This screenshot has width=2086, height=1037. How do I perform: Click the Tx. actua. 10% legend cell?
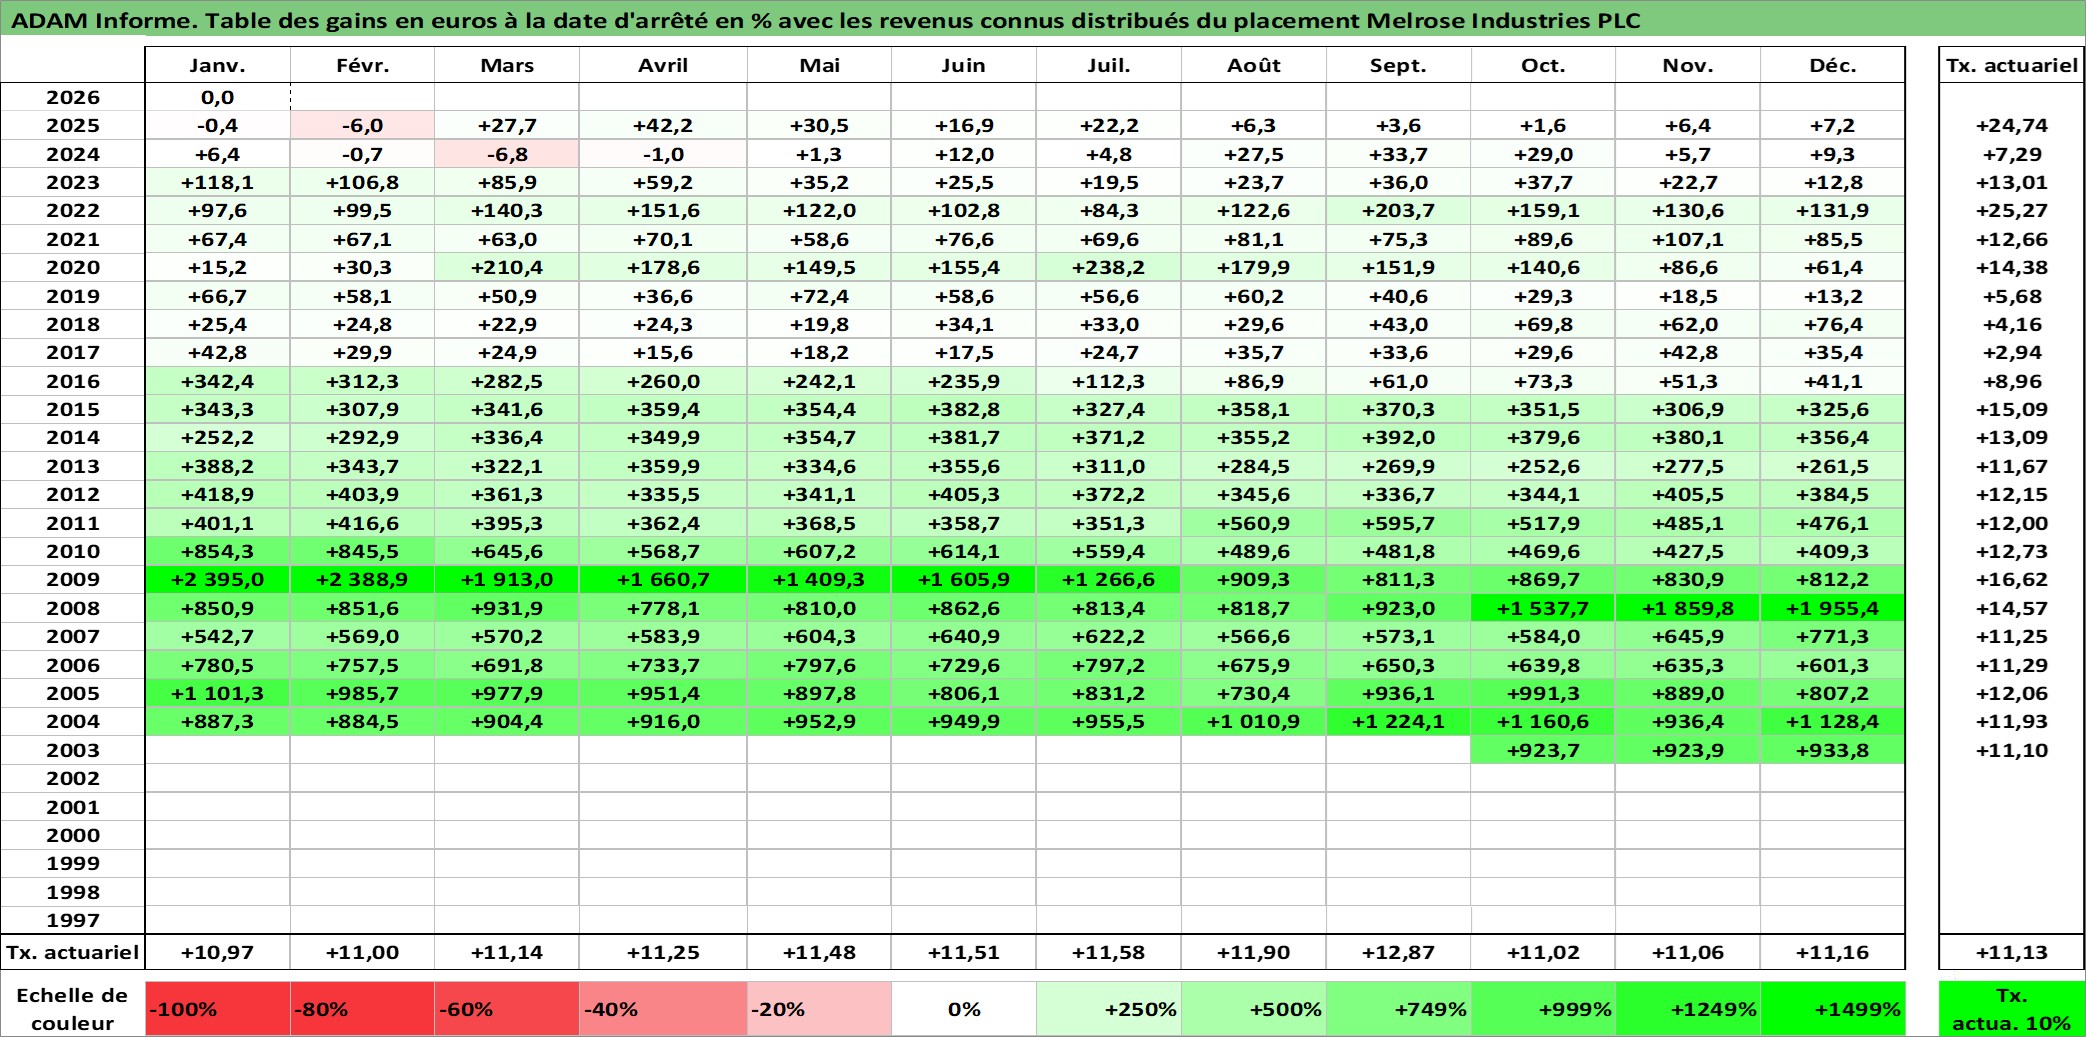click(2012, 1009)
